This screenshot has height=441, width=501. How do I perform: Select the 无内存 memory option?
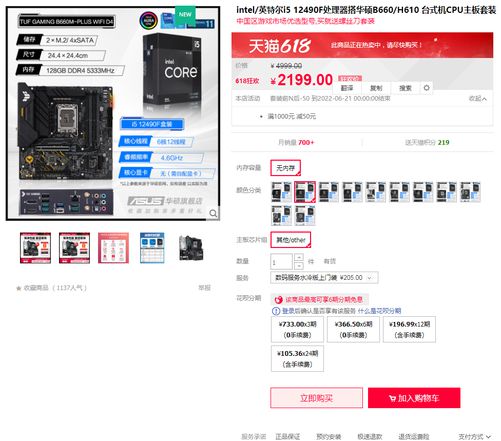286,168
